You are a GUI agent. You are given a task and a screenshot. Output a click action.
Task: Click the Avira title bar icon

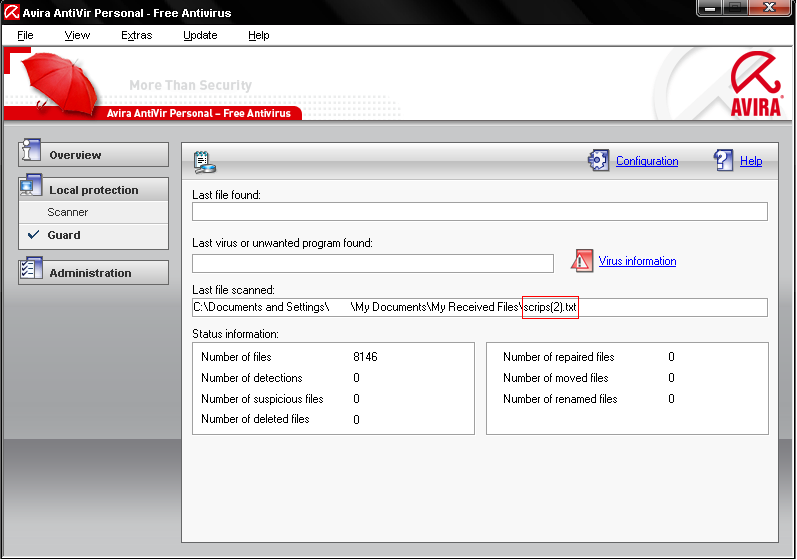click(x=12, y=12)
